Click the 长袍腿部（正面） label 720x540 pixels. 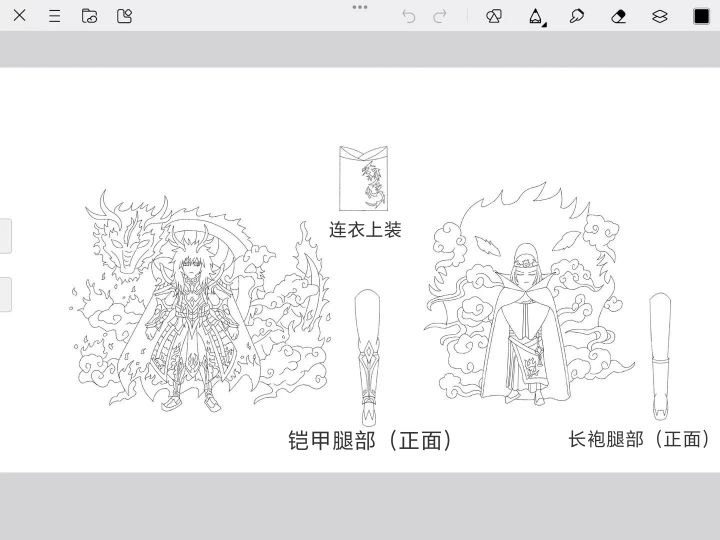coord(639,439)
